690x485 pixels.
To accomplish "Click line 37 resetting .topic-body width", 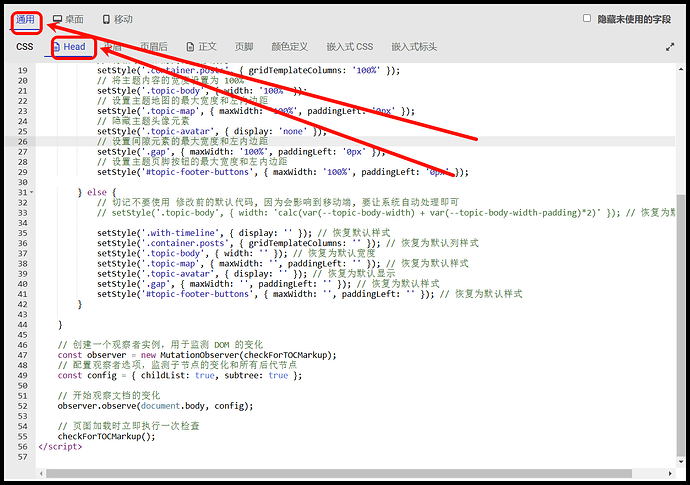I will tap(236, 253).
